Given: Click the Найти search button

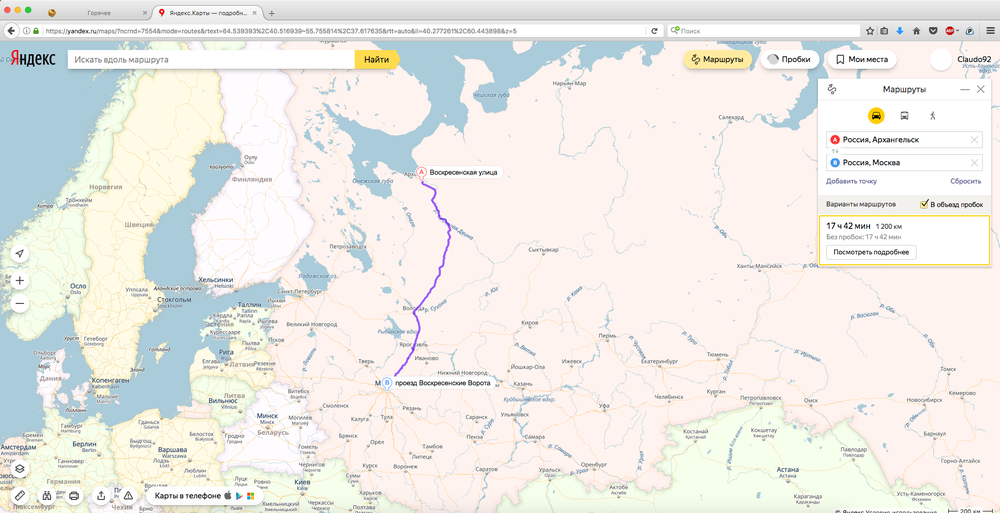Looking at the screenshot, I should pos(376,59).
